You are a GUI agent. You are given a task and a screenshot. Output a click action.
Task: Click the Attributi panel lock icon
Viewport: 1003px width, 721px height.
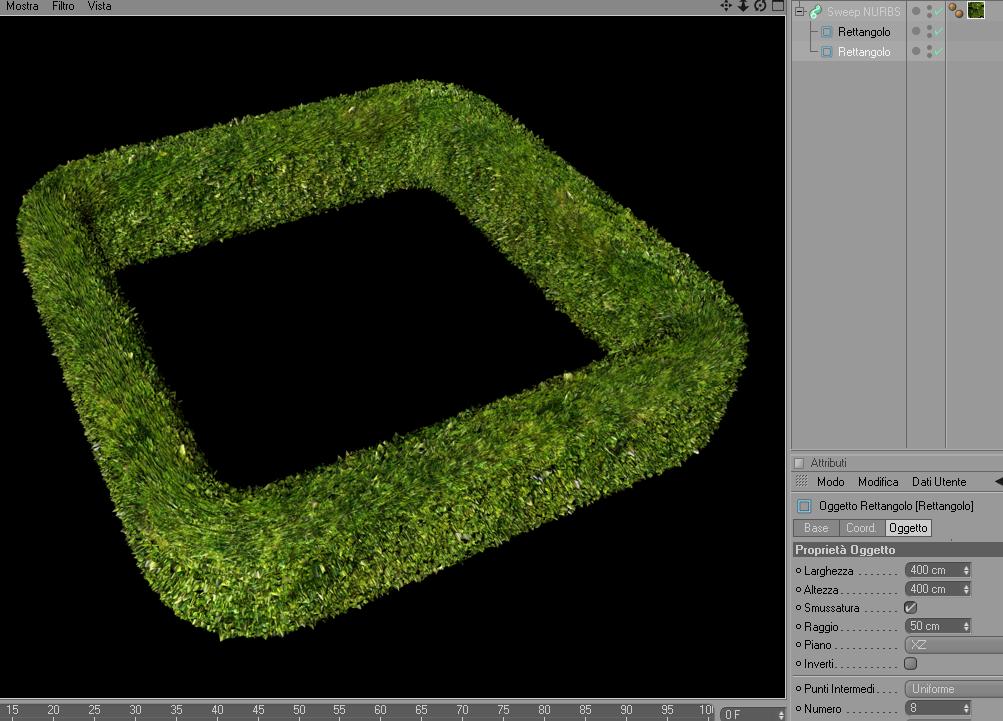798,463
